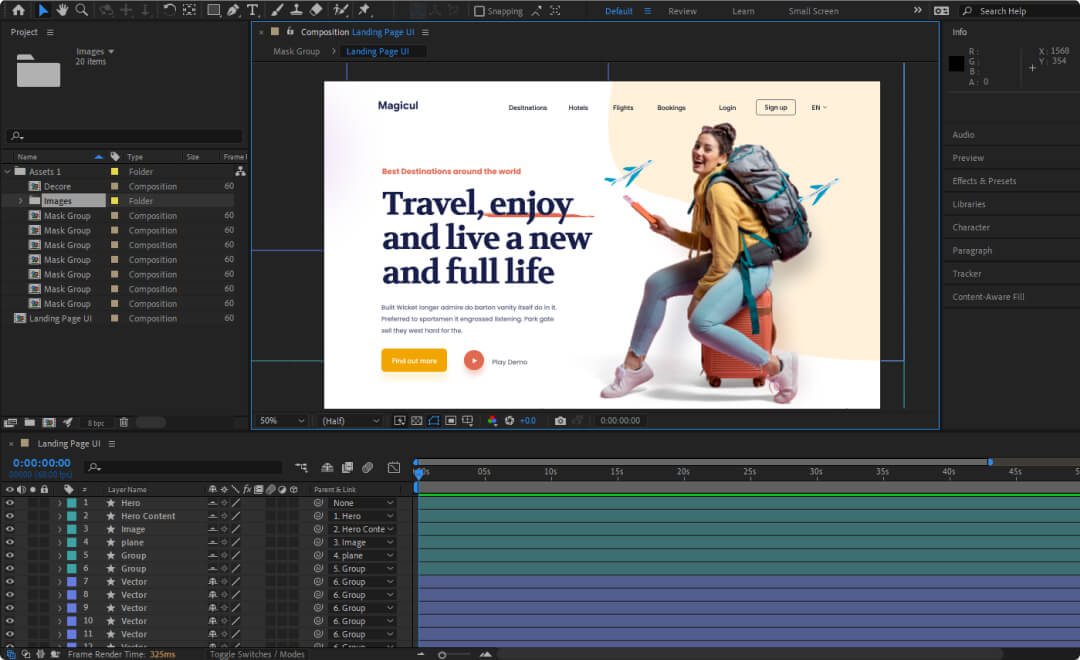Select the Hand tool
The height and width of the screenshot is (660, 1080).
62,10
